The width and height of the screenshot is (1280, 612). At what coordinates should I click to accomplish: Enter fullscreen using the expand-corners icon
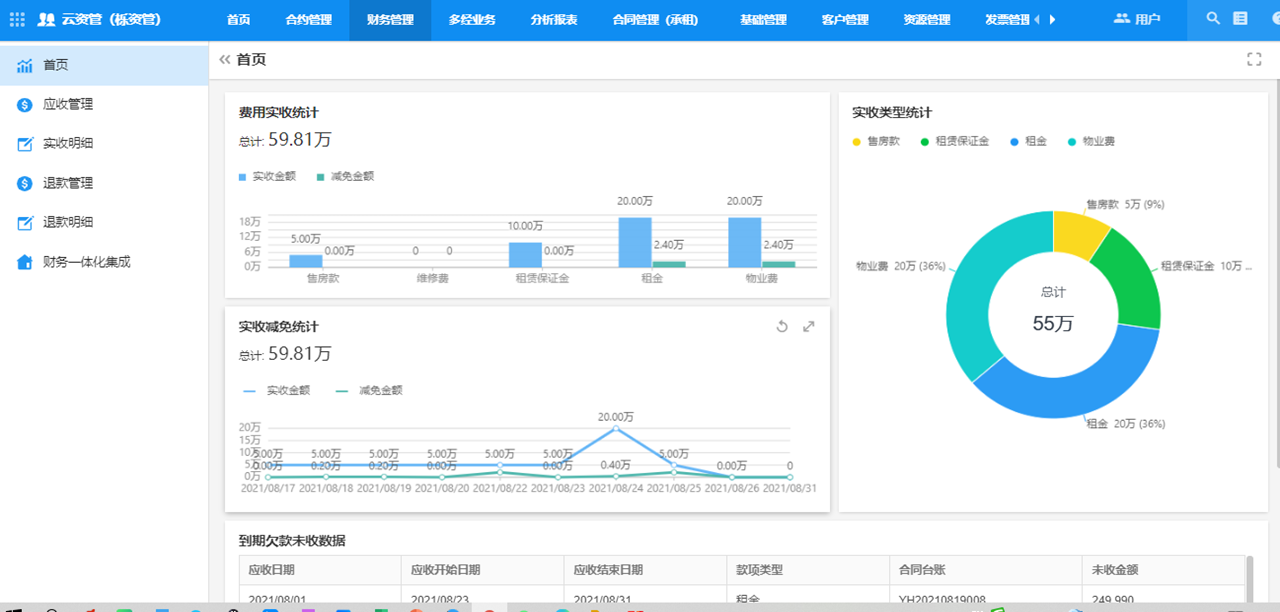(1254, 60)
